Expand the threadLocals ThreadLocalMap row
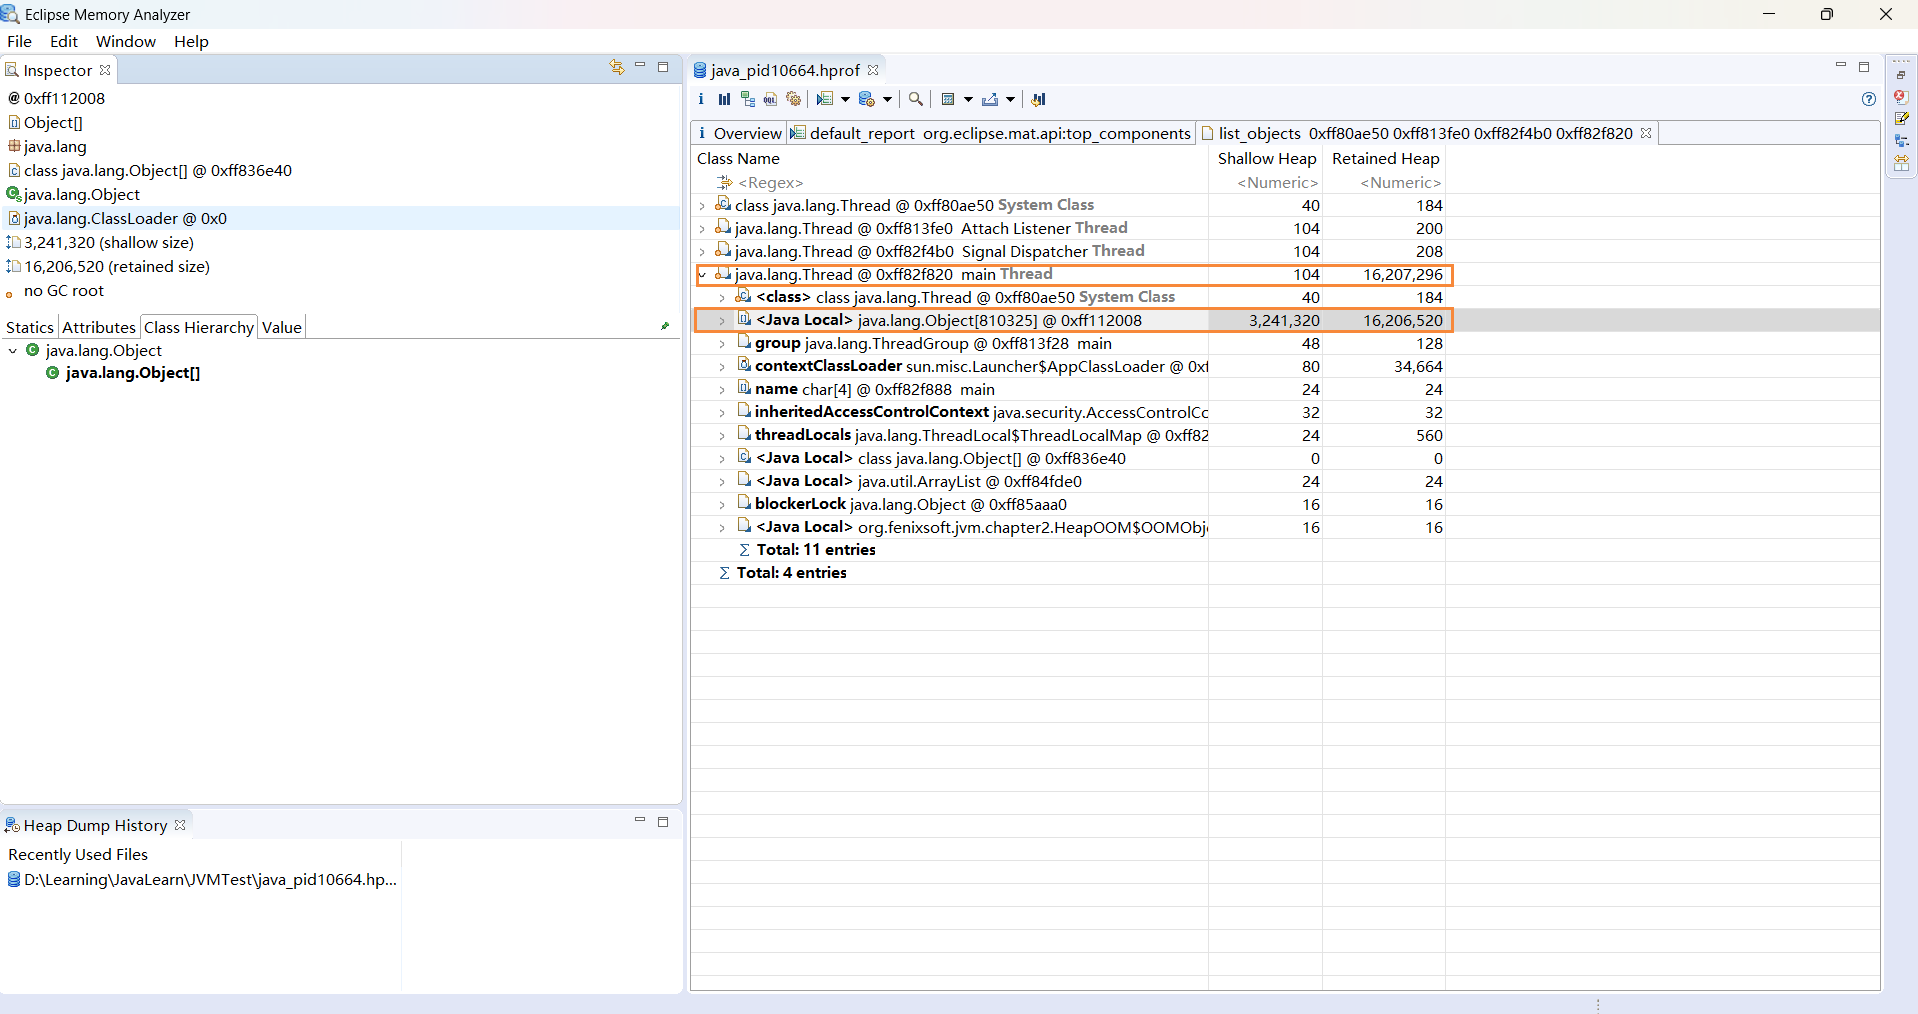Image resolution: width=1918 pixels, height=1014 pixels. click(722, 436)
